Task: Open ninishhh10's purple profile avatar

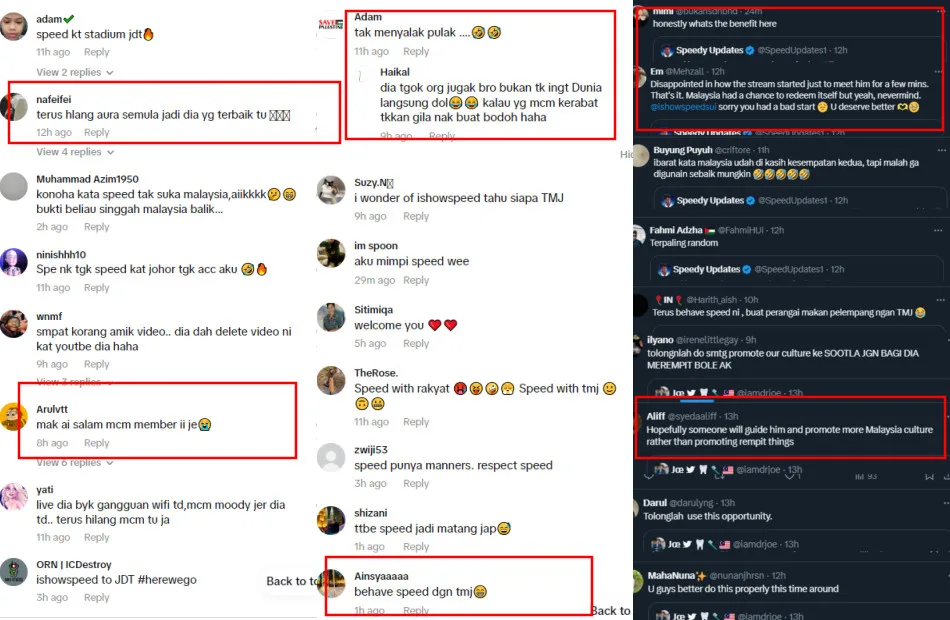Action: click(13, 262)
